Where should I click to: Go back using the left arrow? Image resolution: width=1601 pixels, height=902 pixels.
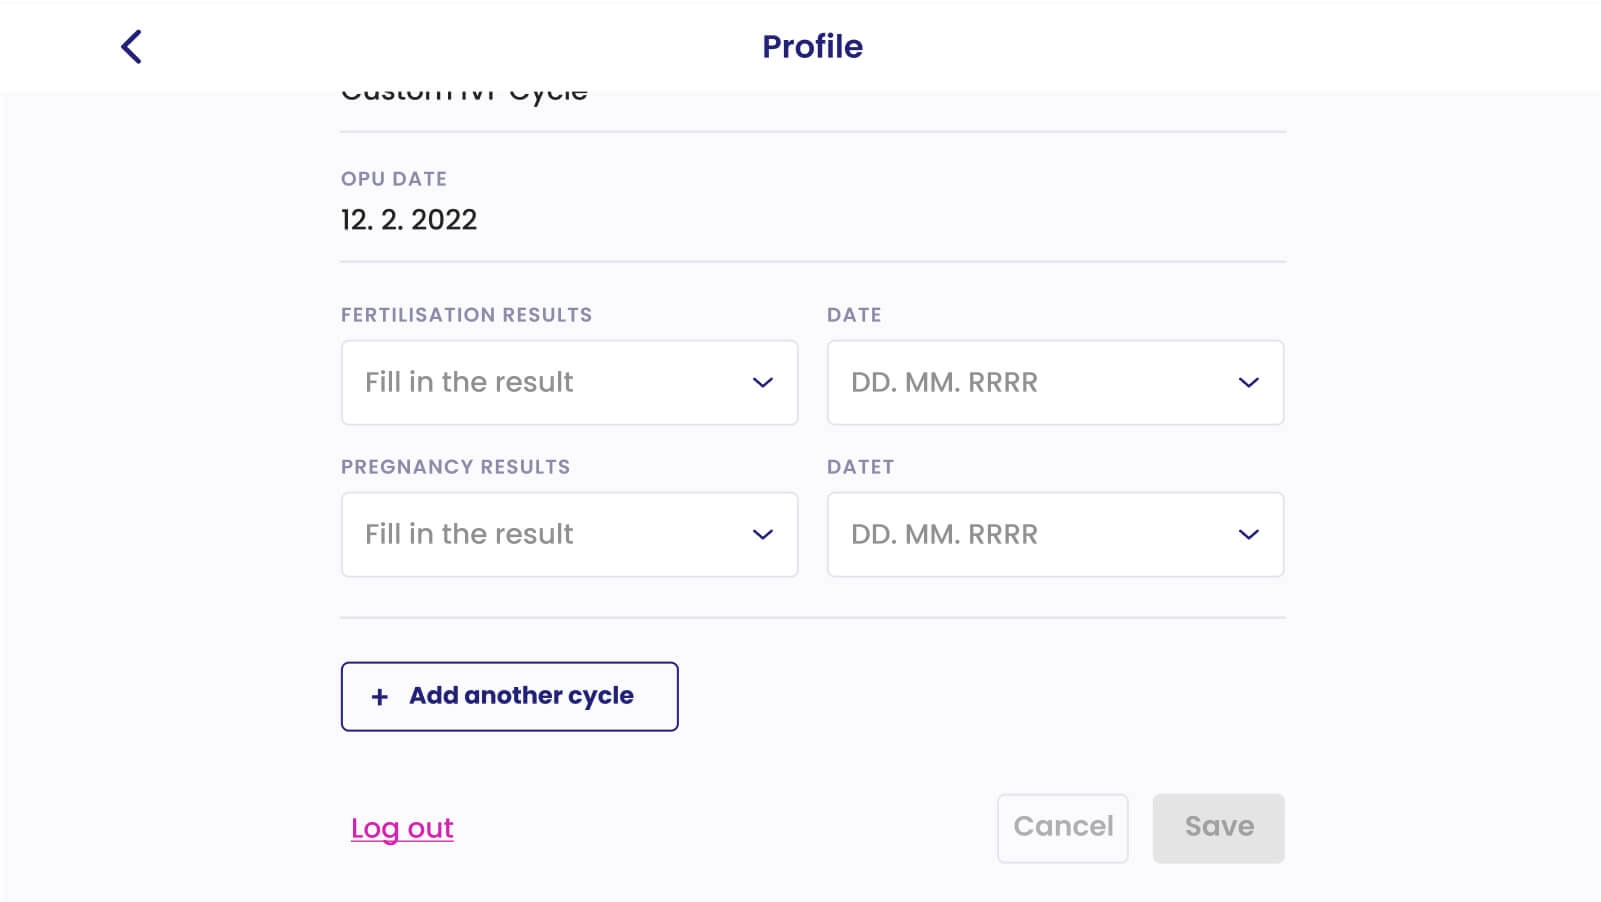pos(131,47)
